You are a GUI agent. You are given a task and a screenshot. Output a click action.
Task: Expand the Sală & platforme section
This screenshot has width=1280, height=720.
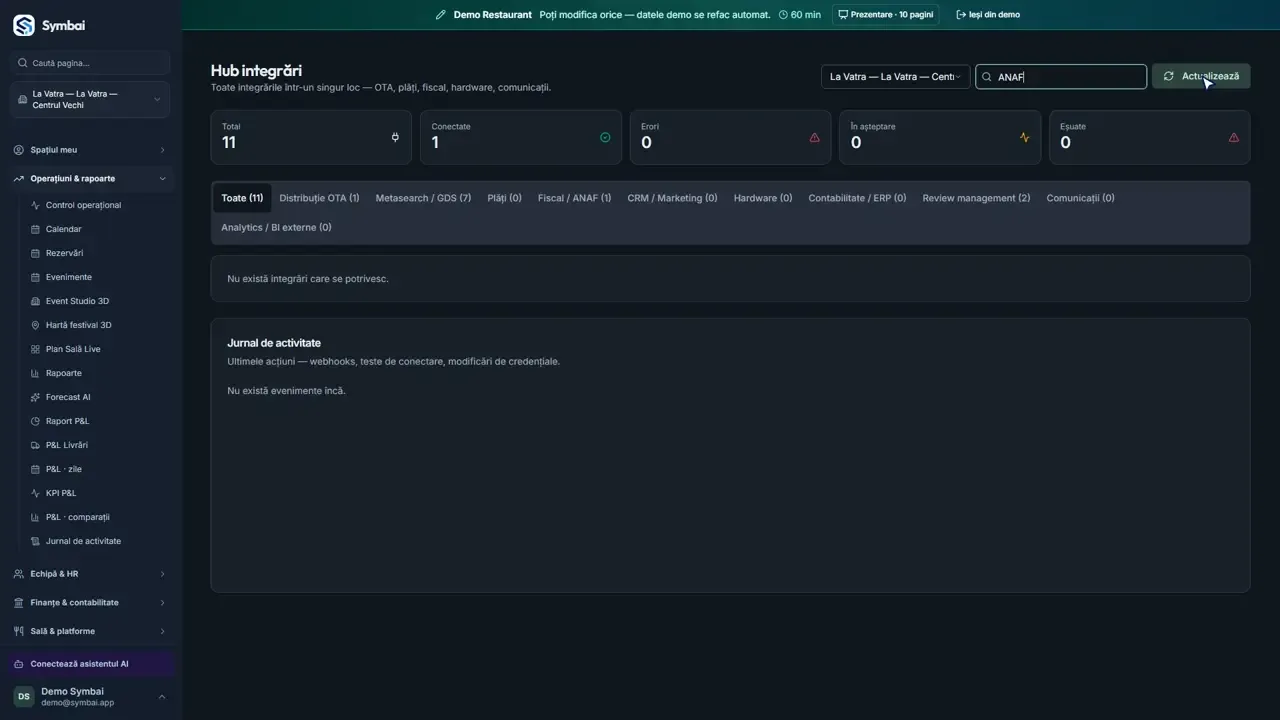(90, 631)
